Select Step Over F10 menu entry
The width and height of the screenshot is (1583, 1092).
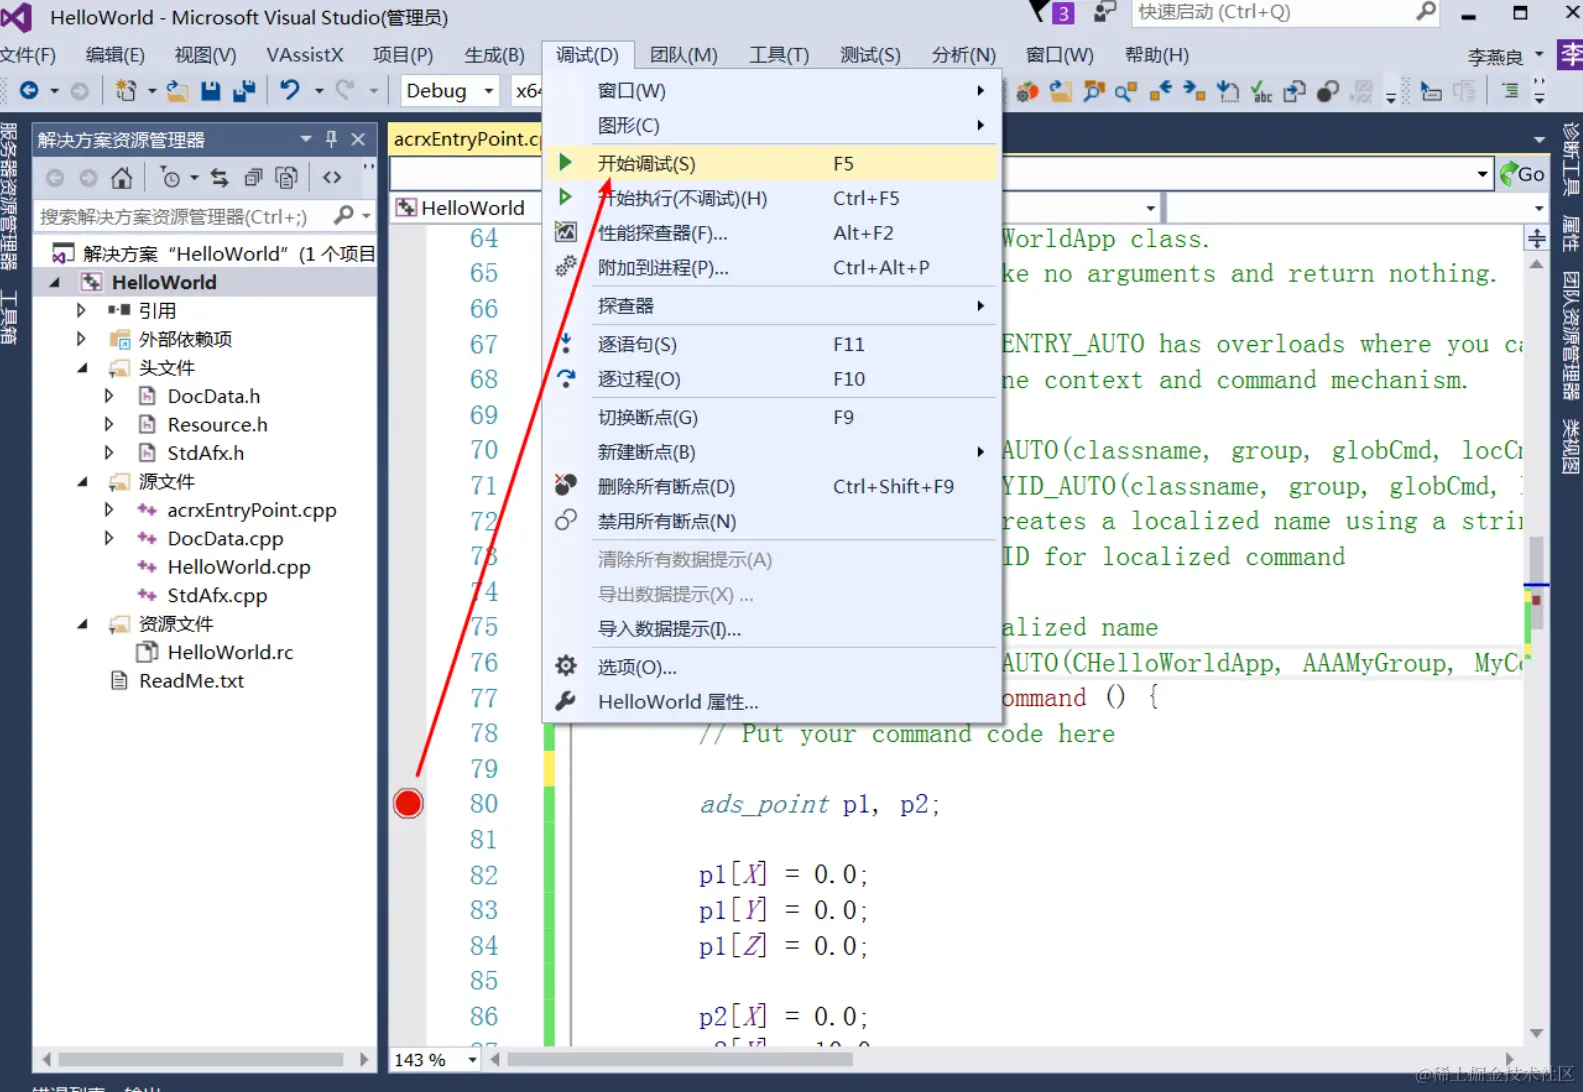tap(771, 379)
